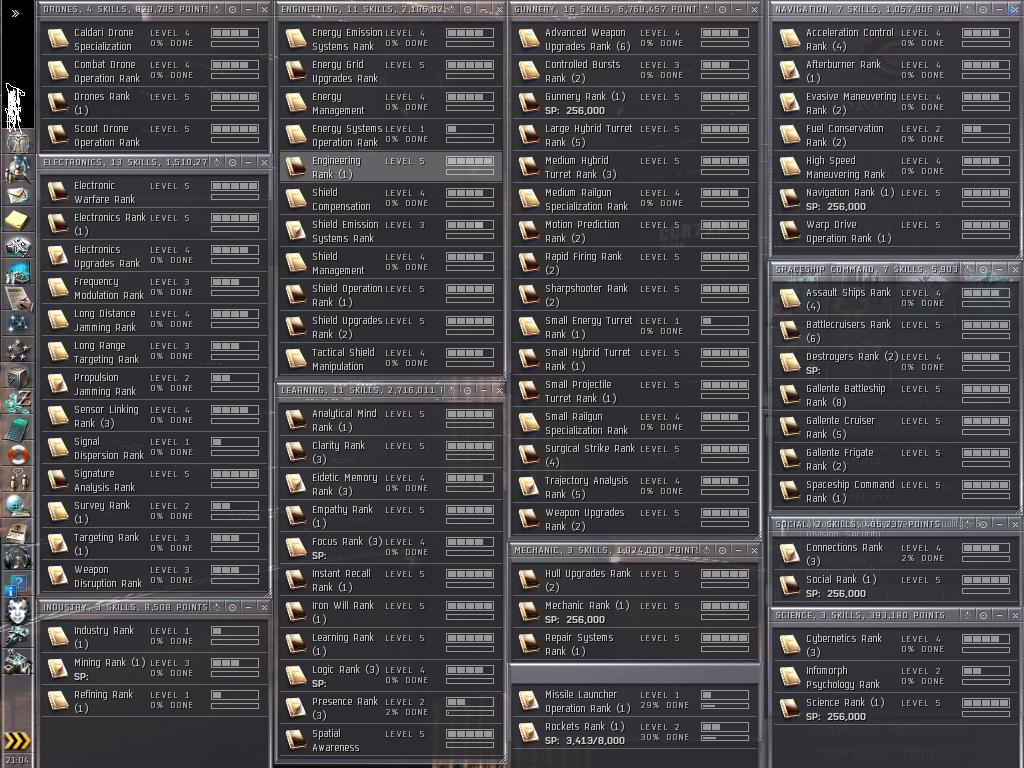Select the Long Distance Jamming skill
Viewport: 1024px width, 768px height.
coord(154,320)
